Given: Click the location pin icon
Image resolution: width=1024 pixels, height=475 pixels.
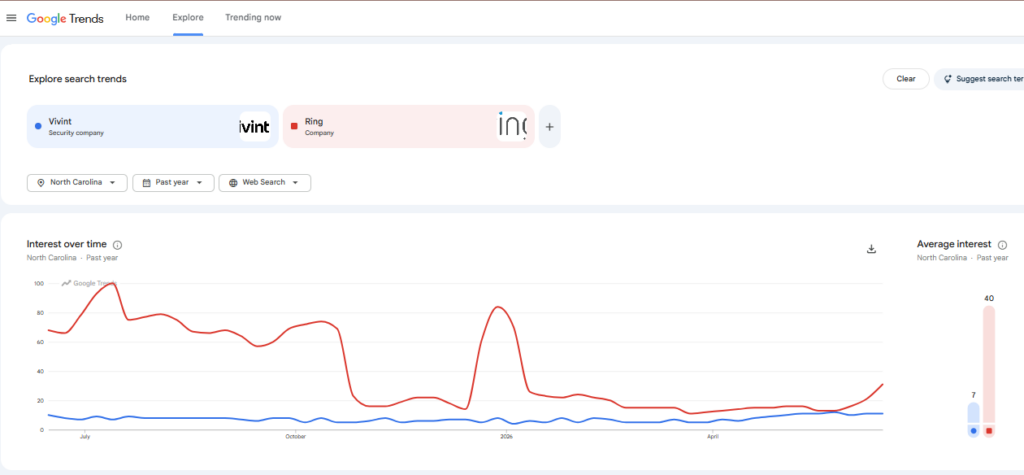Looking at the screenshot, I should [x=40, y=183].
